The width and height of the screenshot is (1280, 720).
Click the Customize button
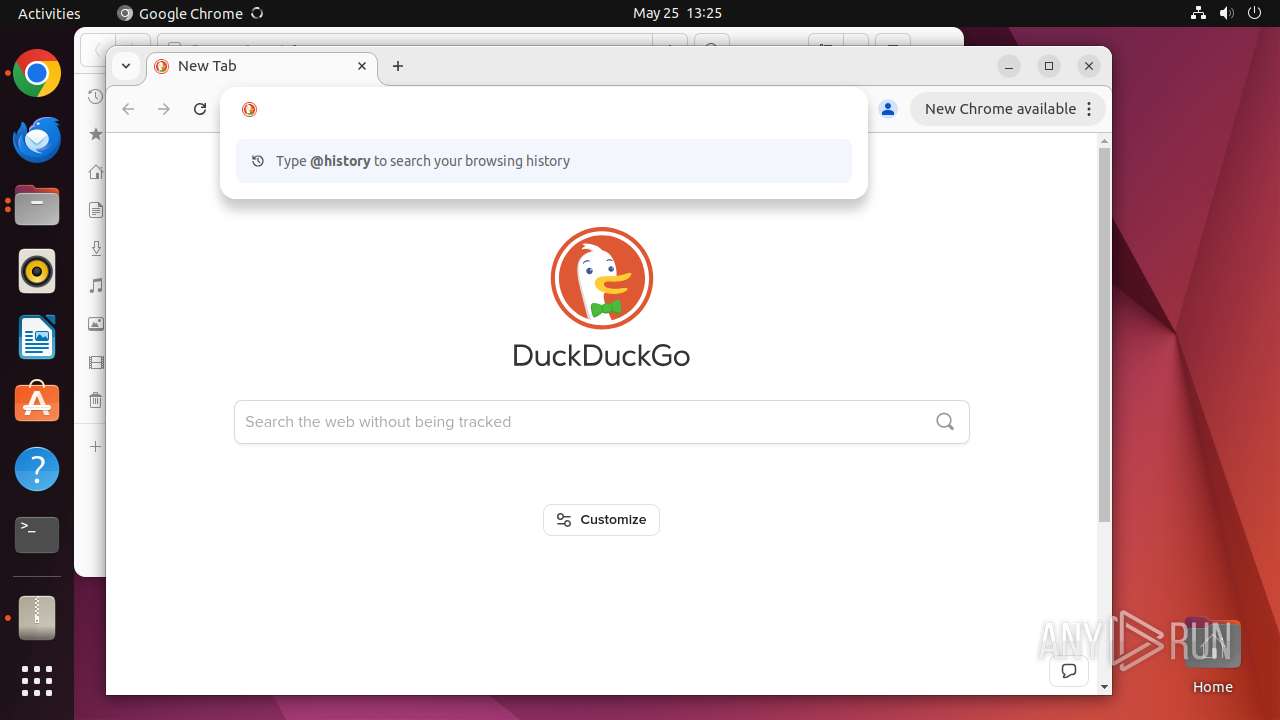point(601,520)
